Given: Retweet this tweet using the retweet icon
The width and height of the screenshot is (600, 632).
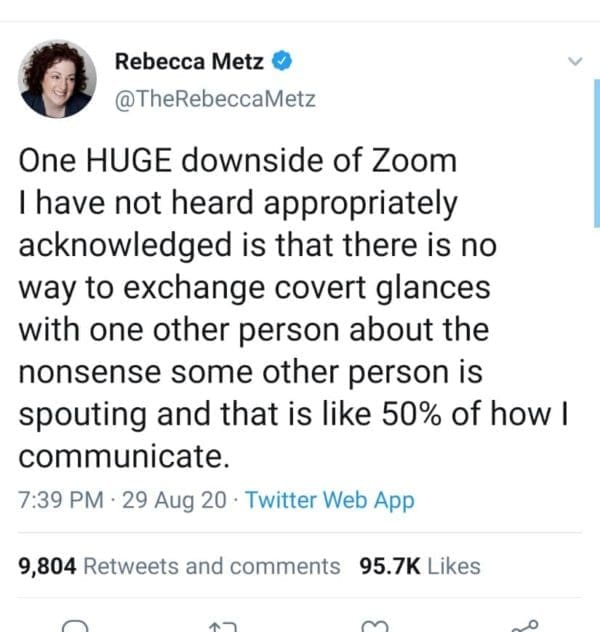Looking at the screenshot, I should coord(222,625).
